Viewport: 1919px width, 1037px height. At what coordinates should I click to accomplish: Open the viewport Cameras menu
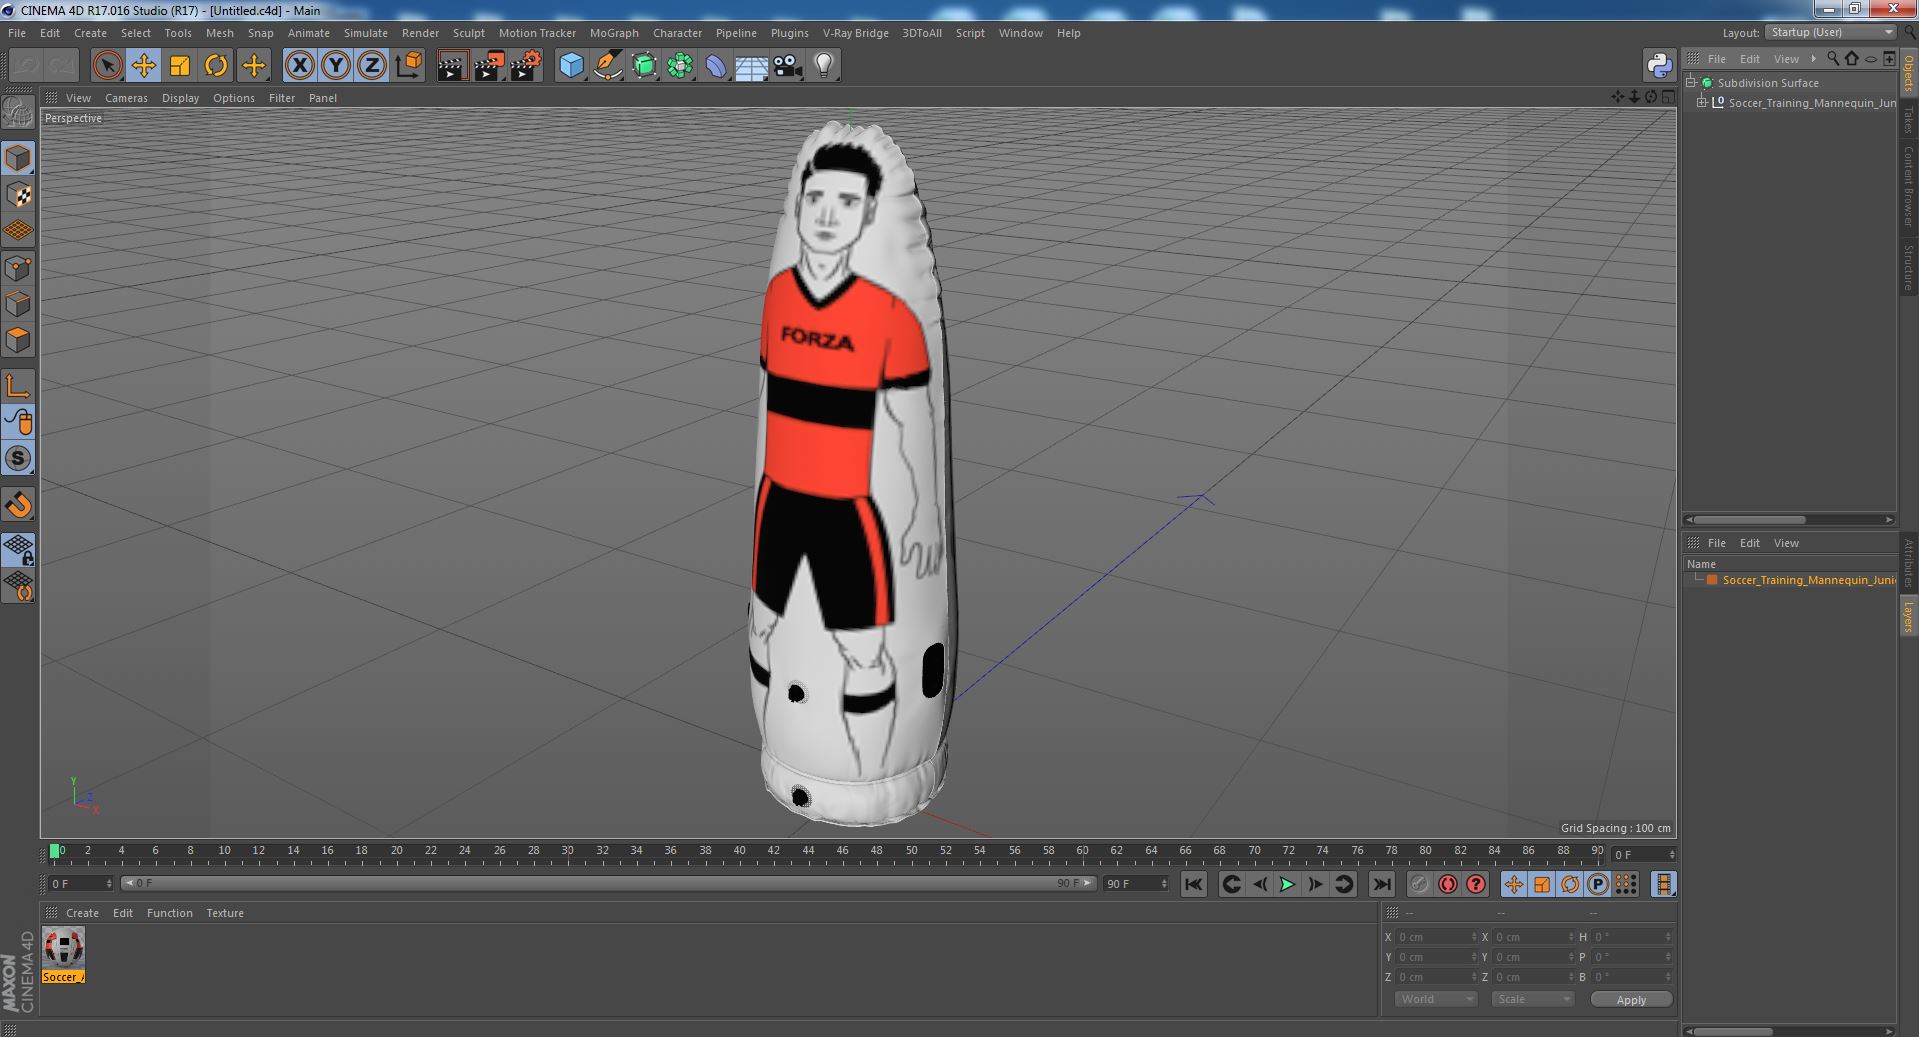click(x=126, y=98)
